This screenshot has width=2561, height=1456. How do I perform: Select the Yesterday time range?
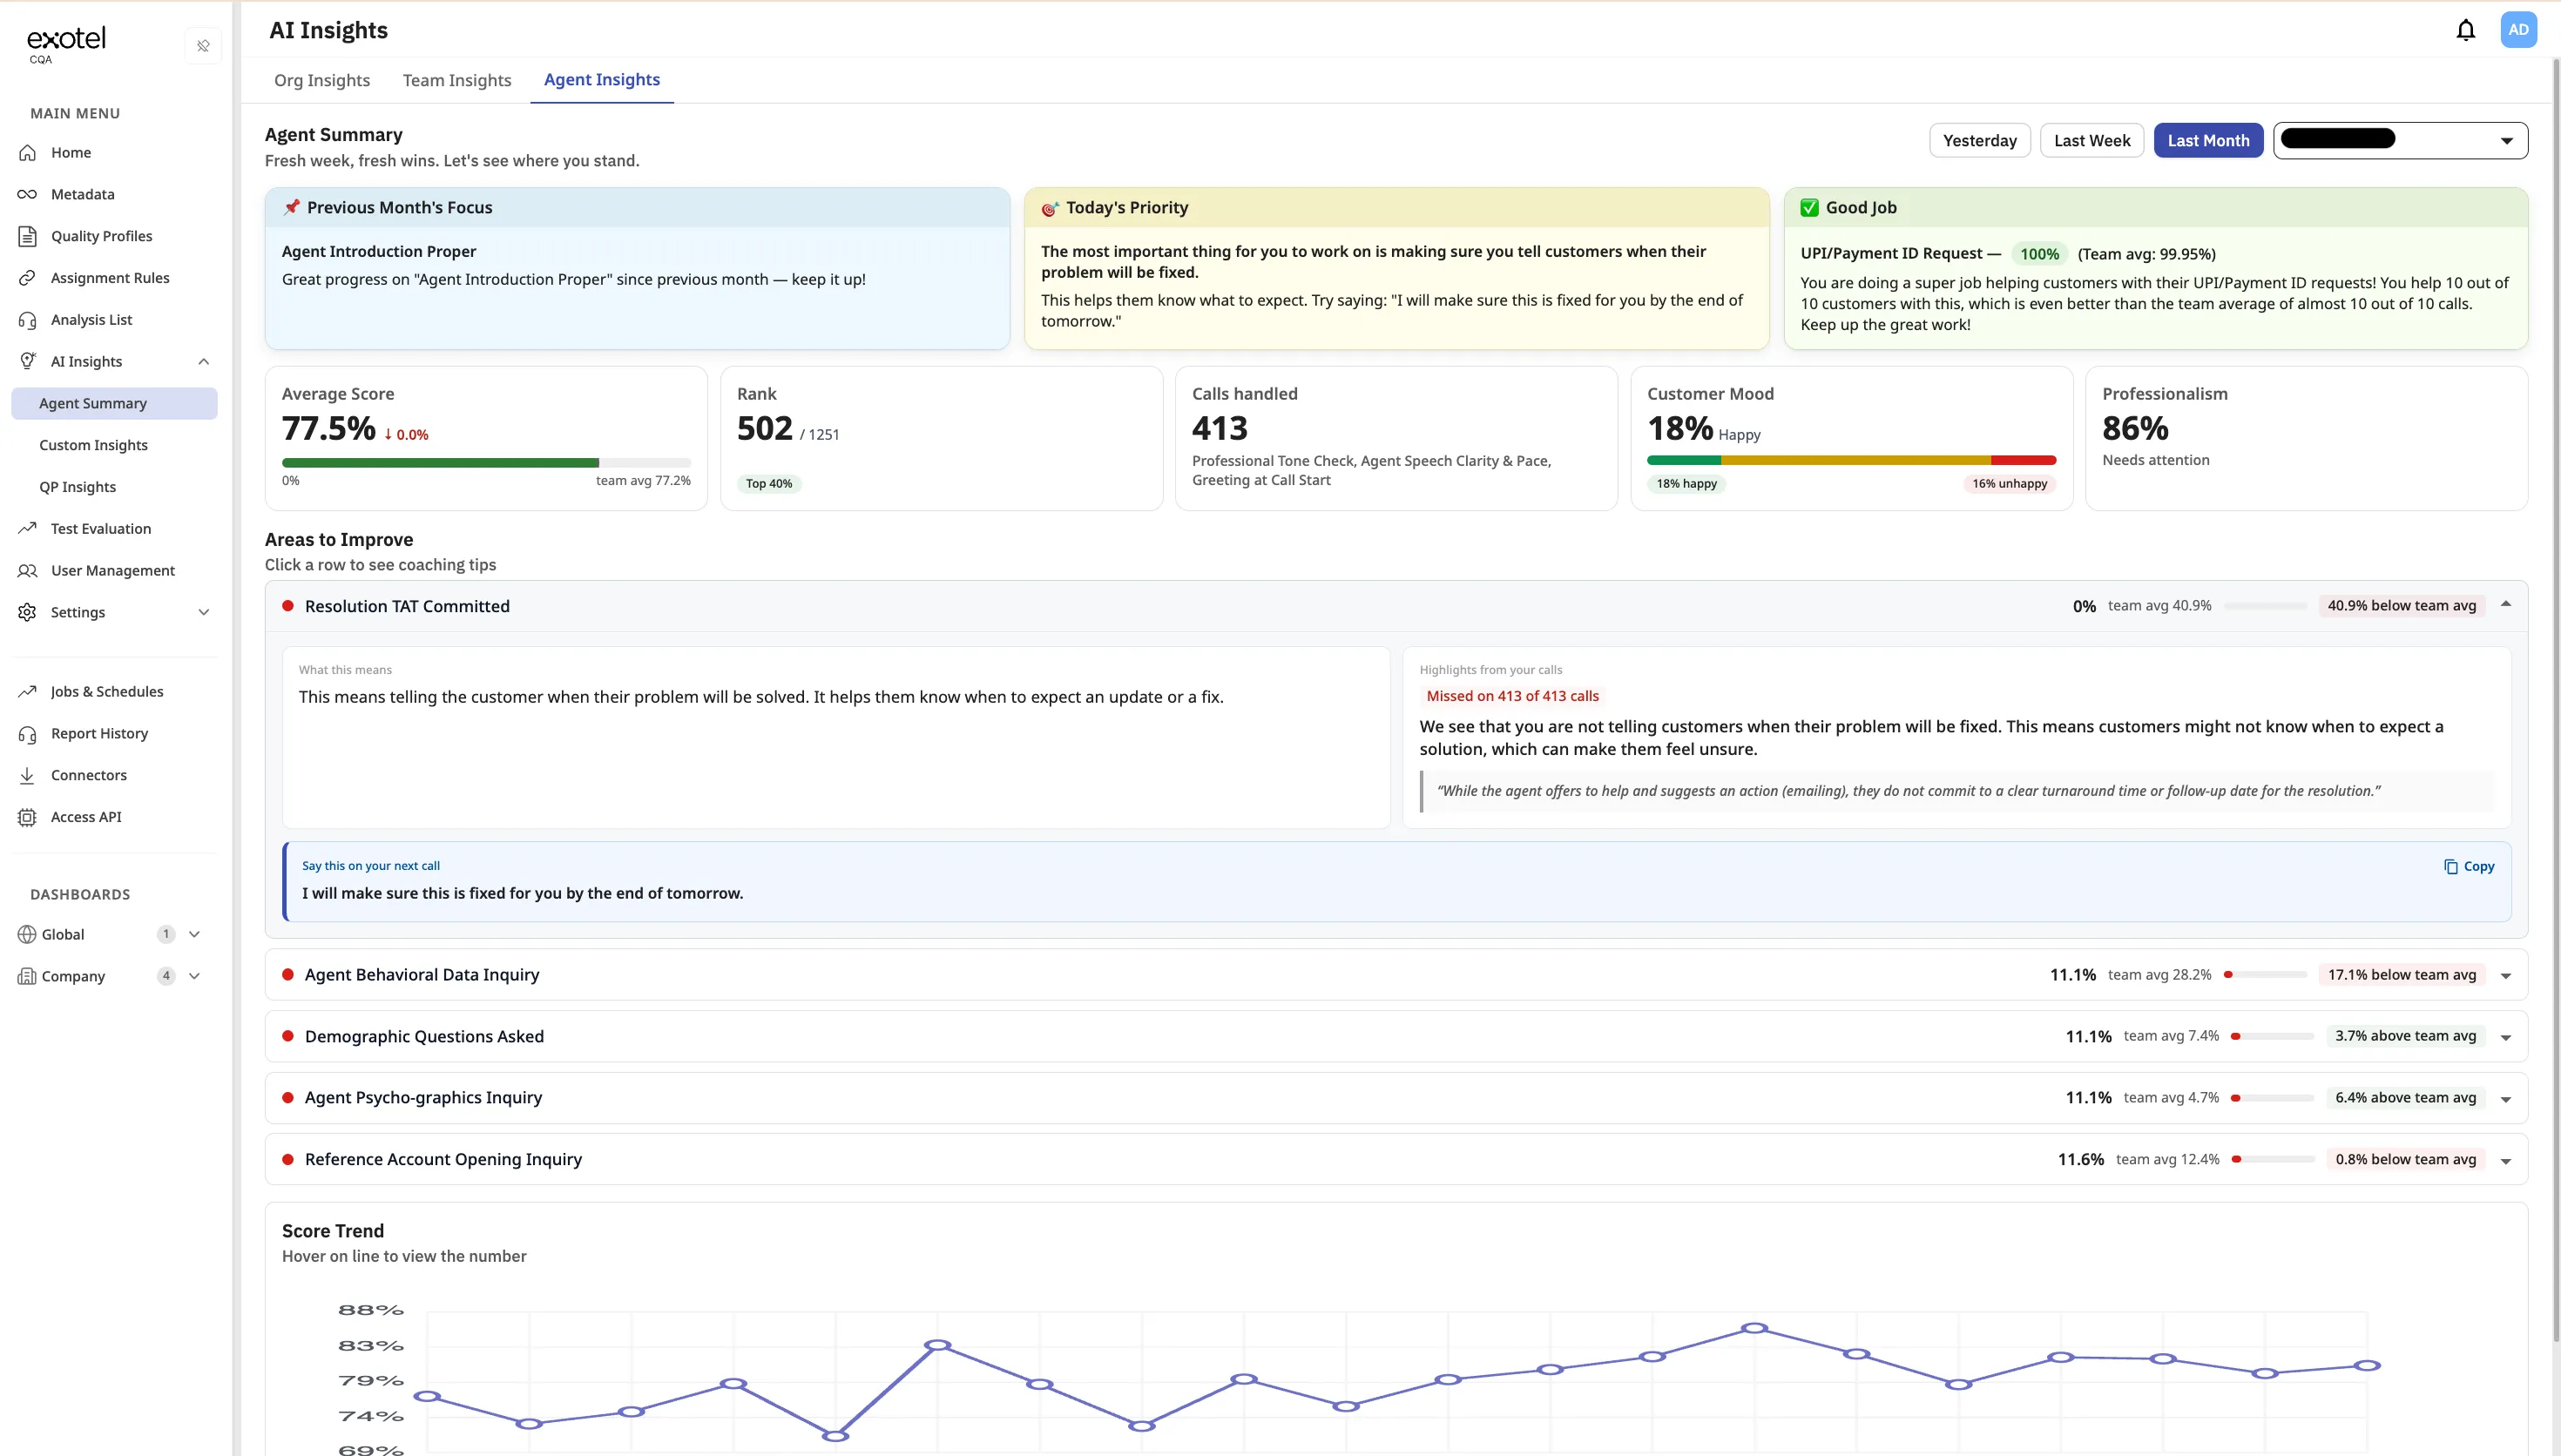coord(1979,141)
